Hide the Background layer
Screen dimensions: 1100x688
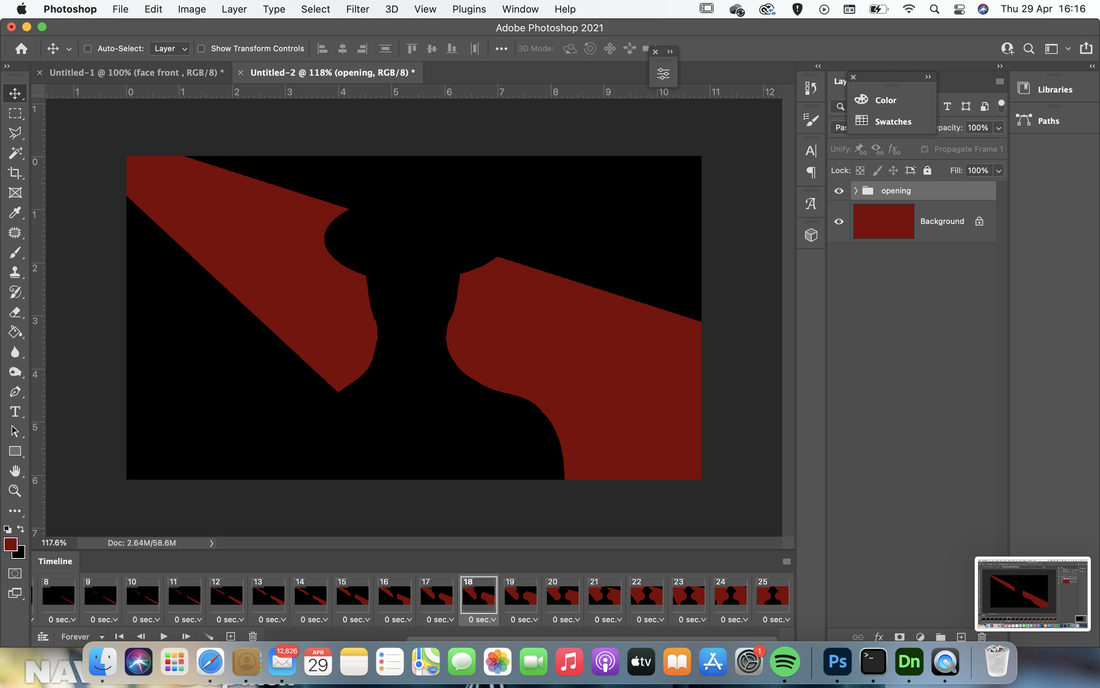click(838, 222)
